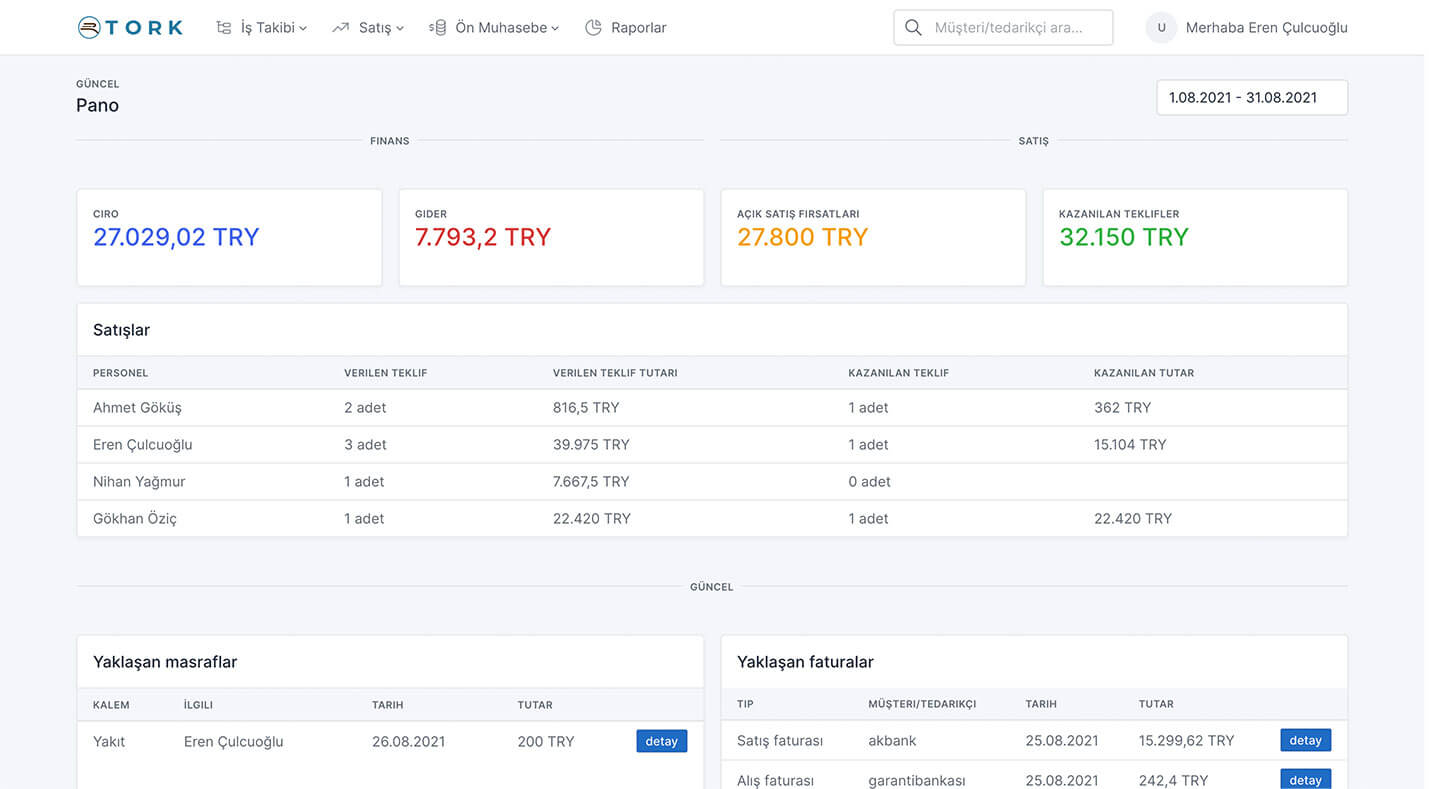Click the Ciro 27.029,02 TRY card
This screenshot has height=789, width=1429.
(x=229, y=238)
